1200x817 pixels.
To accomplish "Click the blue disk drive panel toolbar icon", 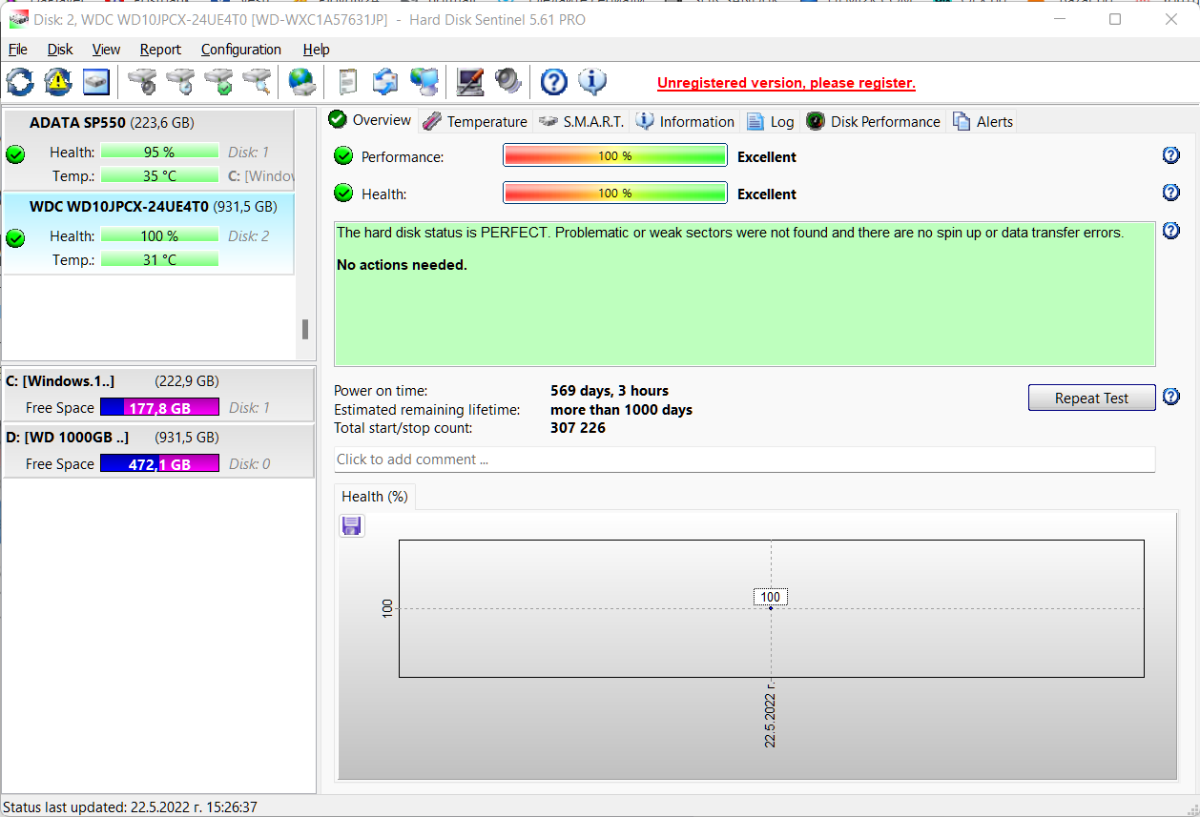I will (96, 81).
